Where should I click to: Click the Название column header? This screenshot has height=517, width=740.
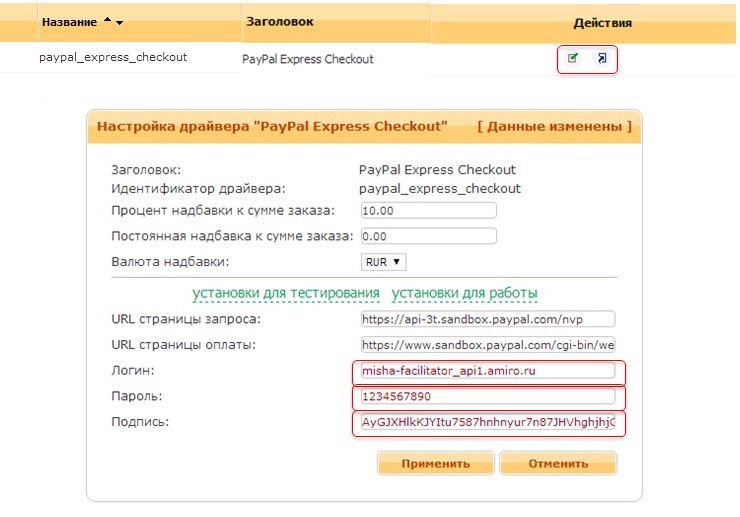[68, 22]
